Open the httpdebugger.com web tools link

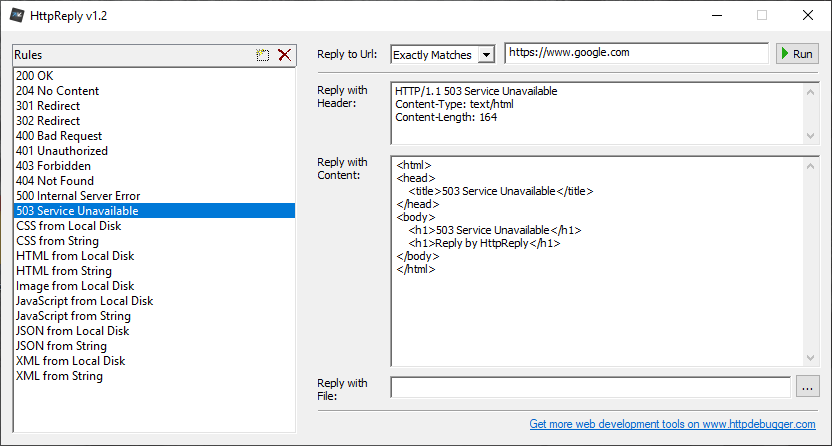click(672, 424)
